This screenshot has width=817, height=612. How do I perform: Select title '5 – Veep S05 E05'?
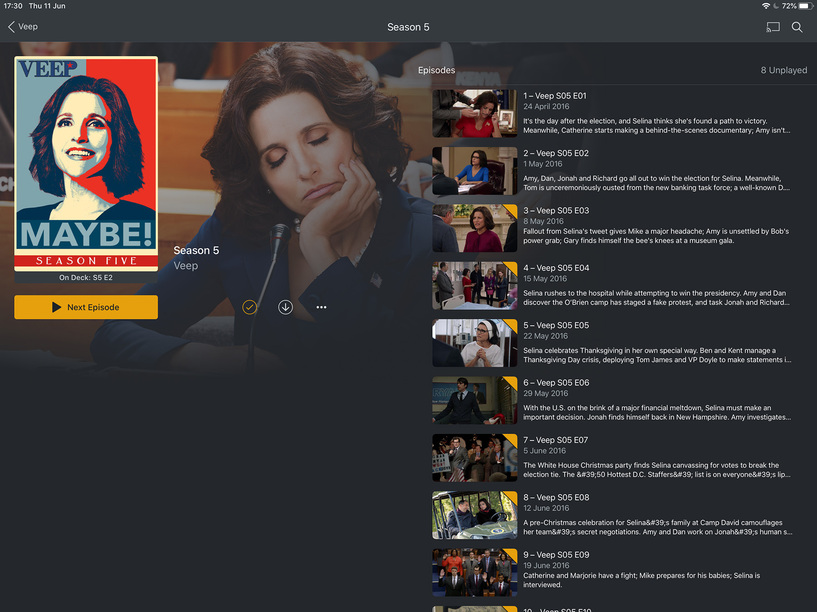click(556, 325)
